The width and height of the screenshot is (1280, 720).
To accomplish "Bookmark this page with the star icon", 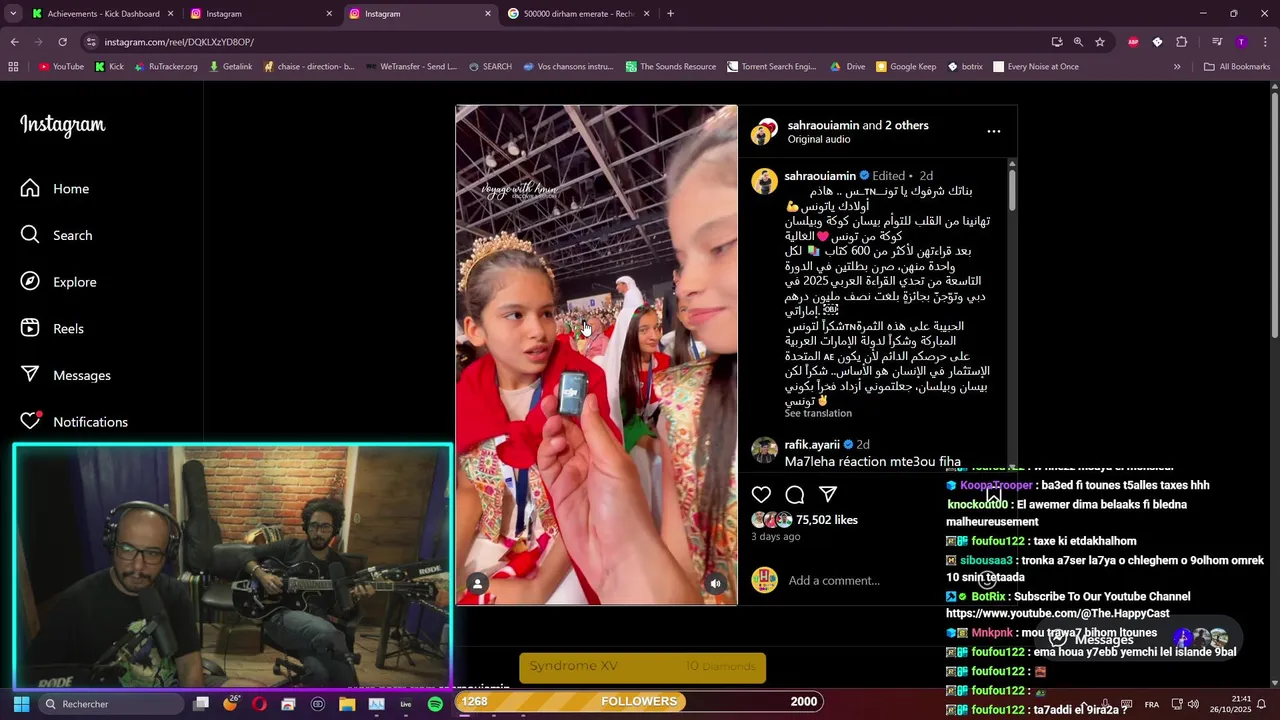I will click(x=1100, y=42).
